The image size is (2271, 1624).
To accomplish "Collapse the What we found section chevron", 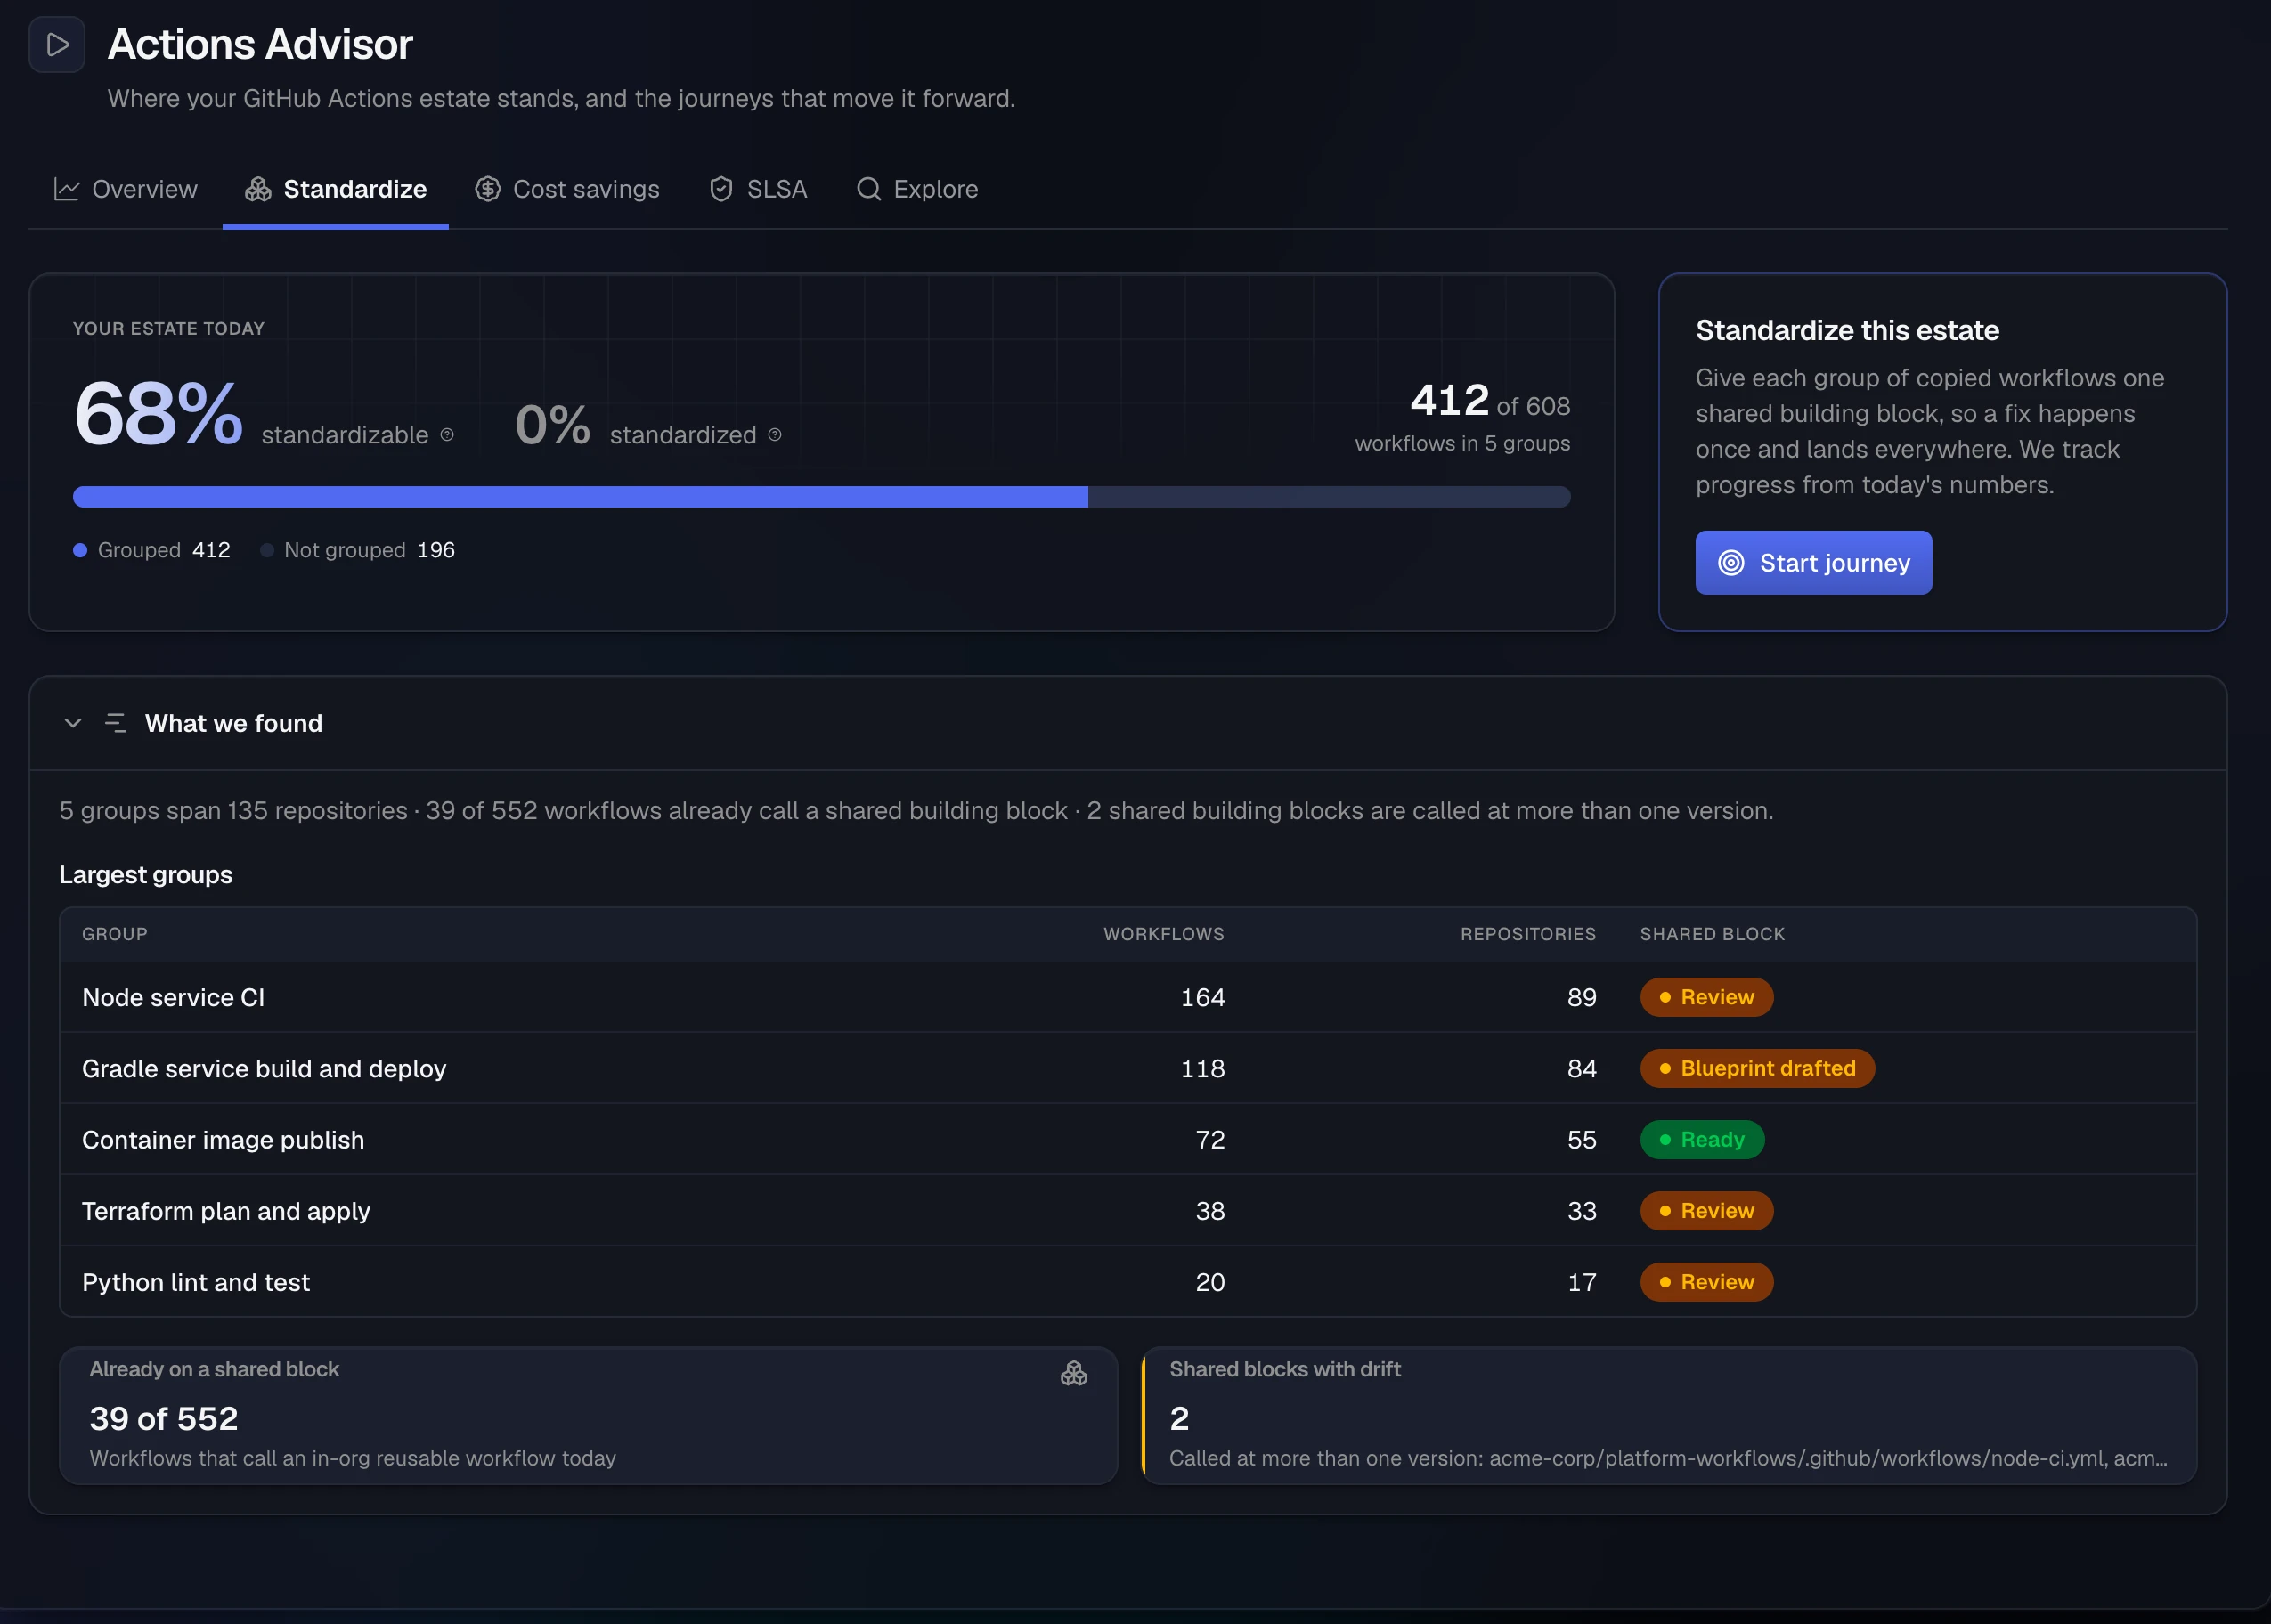I will pyautogui.click(x=73, y=723).
